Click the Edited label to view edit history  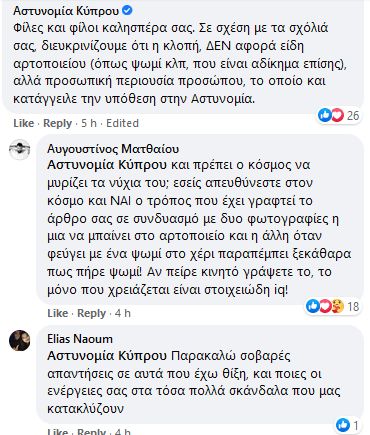[122, 123]
